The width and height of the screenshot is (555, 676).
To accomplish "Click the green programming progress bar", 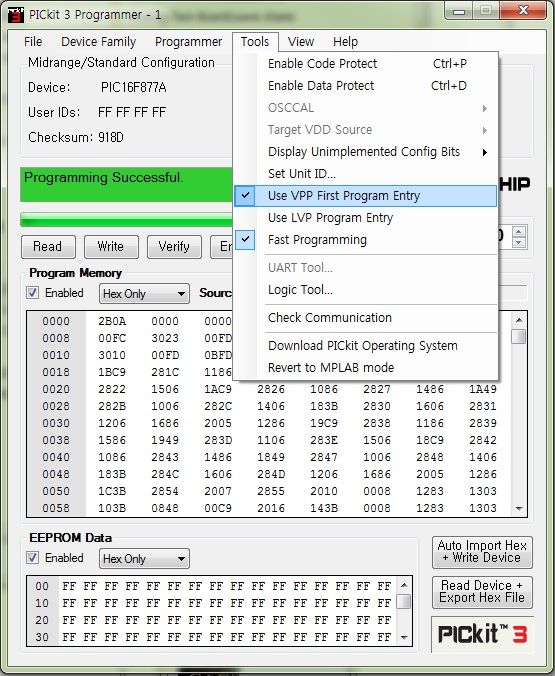I will (126, 220).
